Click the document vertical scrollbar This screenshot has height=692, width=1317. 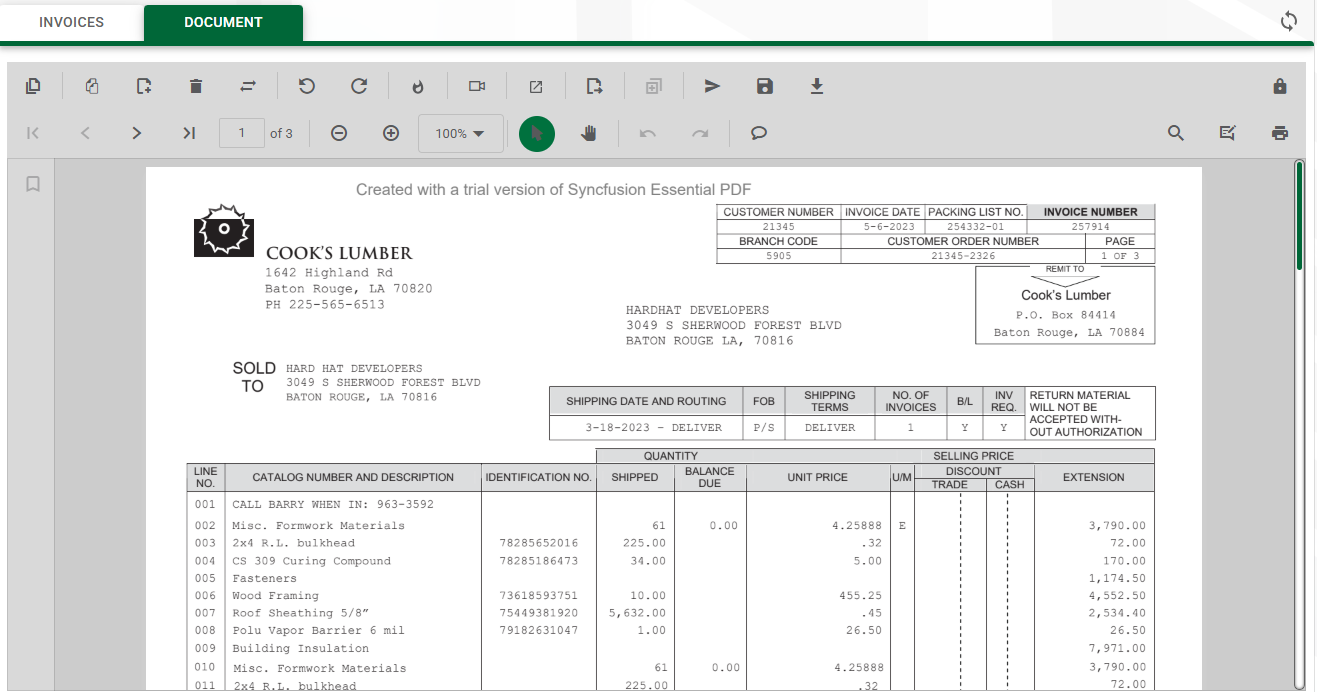tap(1299, 215)
